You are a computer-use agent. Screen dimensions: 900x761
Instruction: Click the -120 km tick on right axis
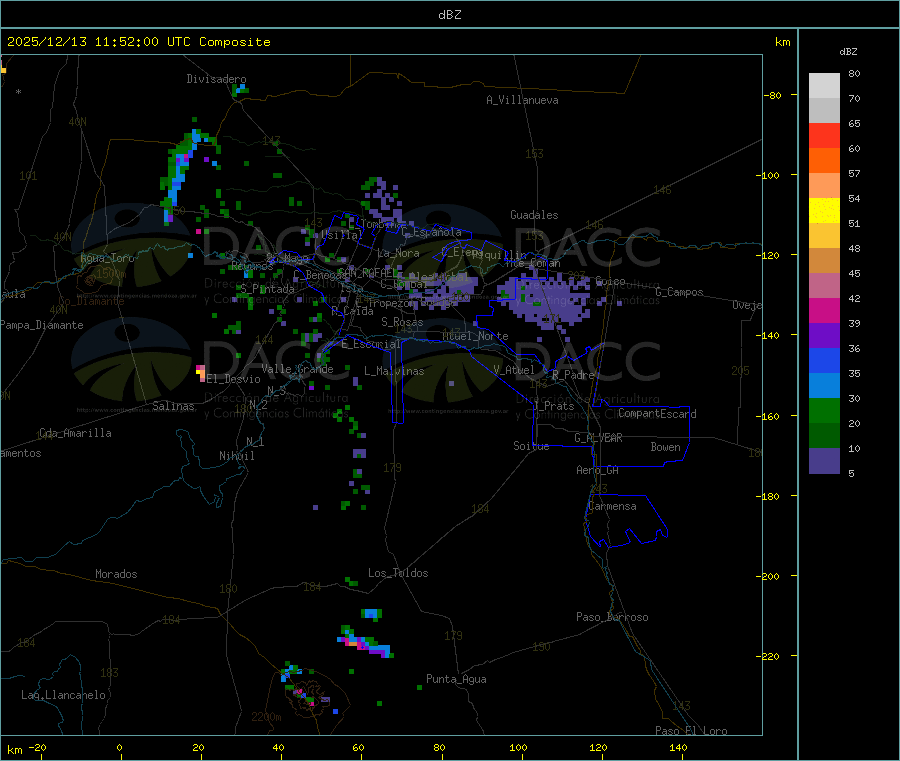pos(771,255)
